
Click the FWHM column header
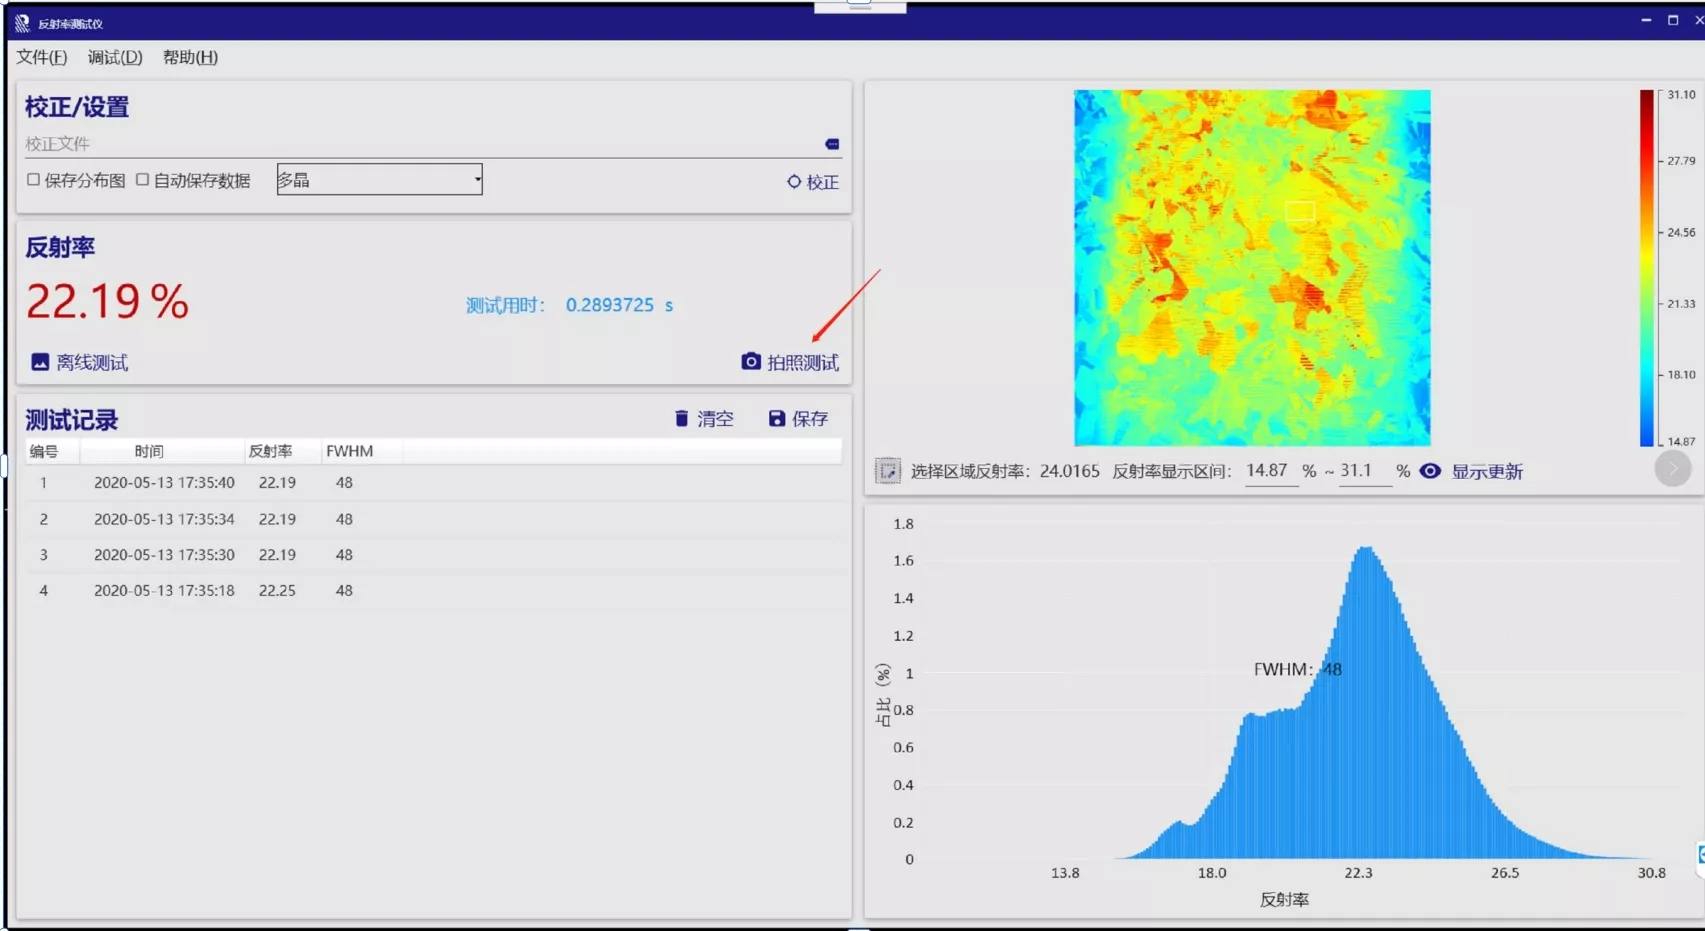click(361, 451)
